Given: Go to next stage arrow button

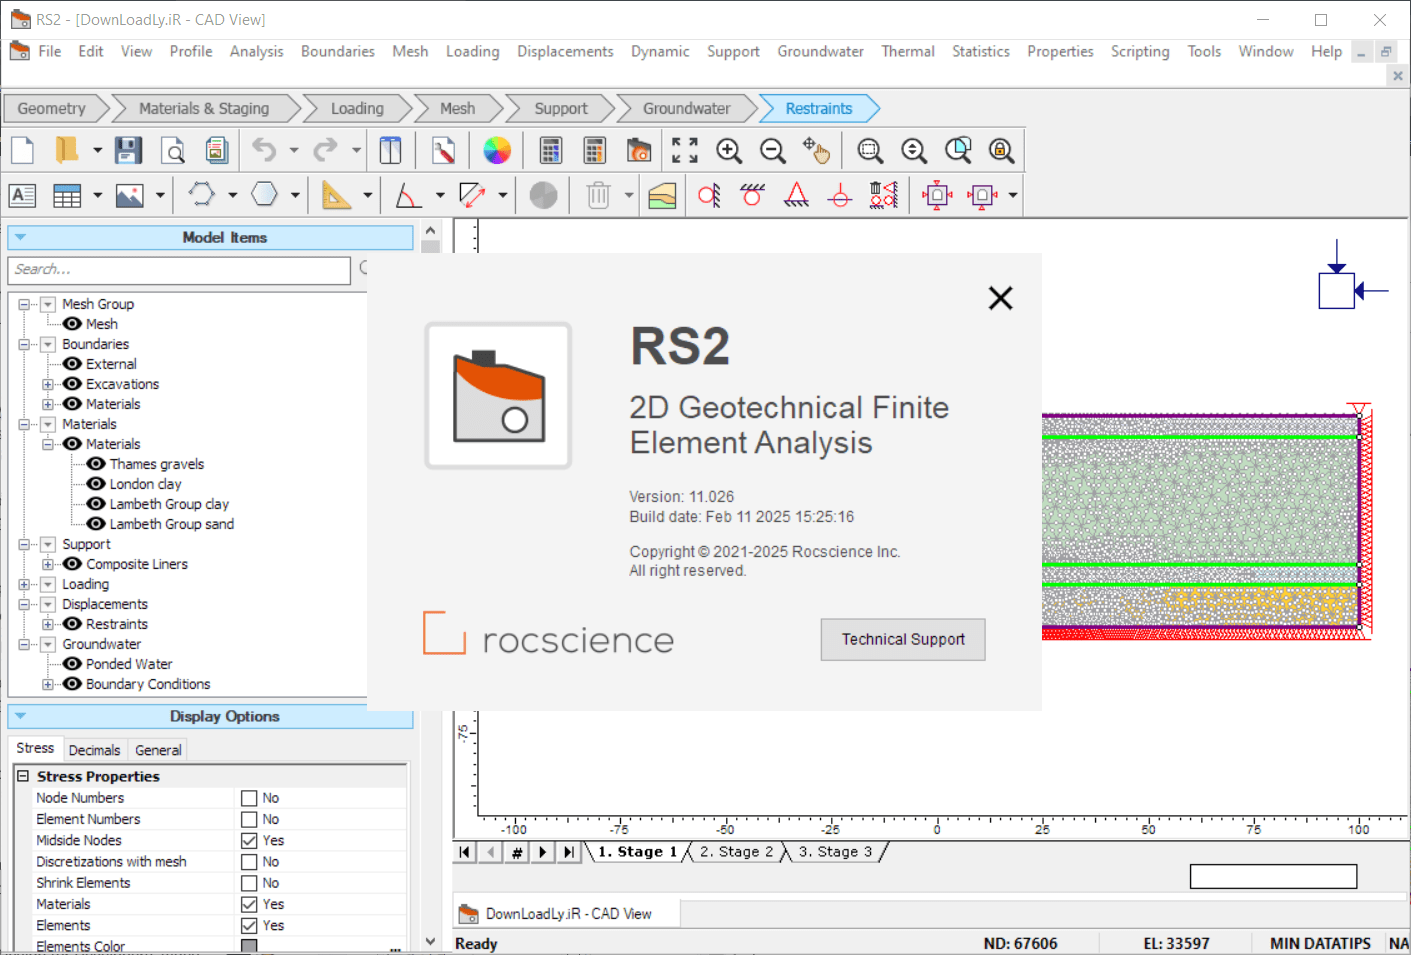Looking at the screenshot, I should pyautogui.click(x=542, y=852).
